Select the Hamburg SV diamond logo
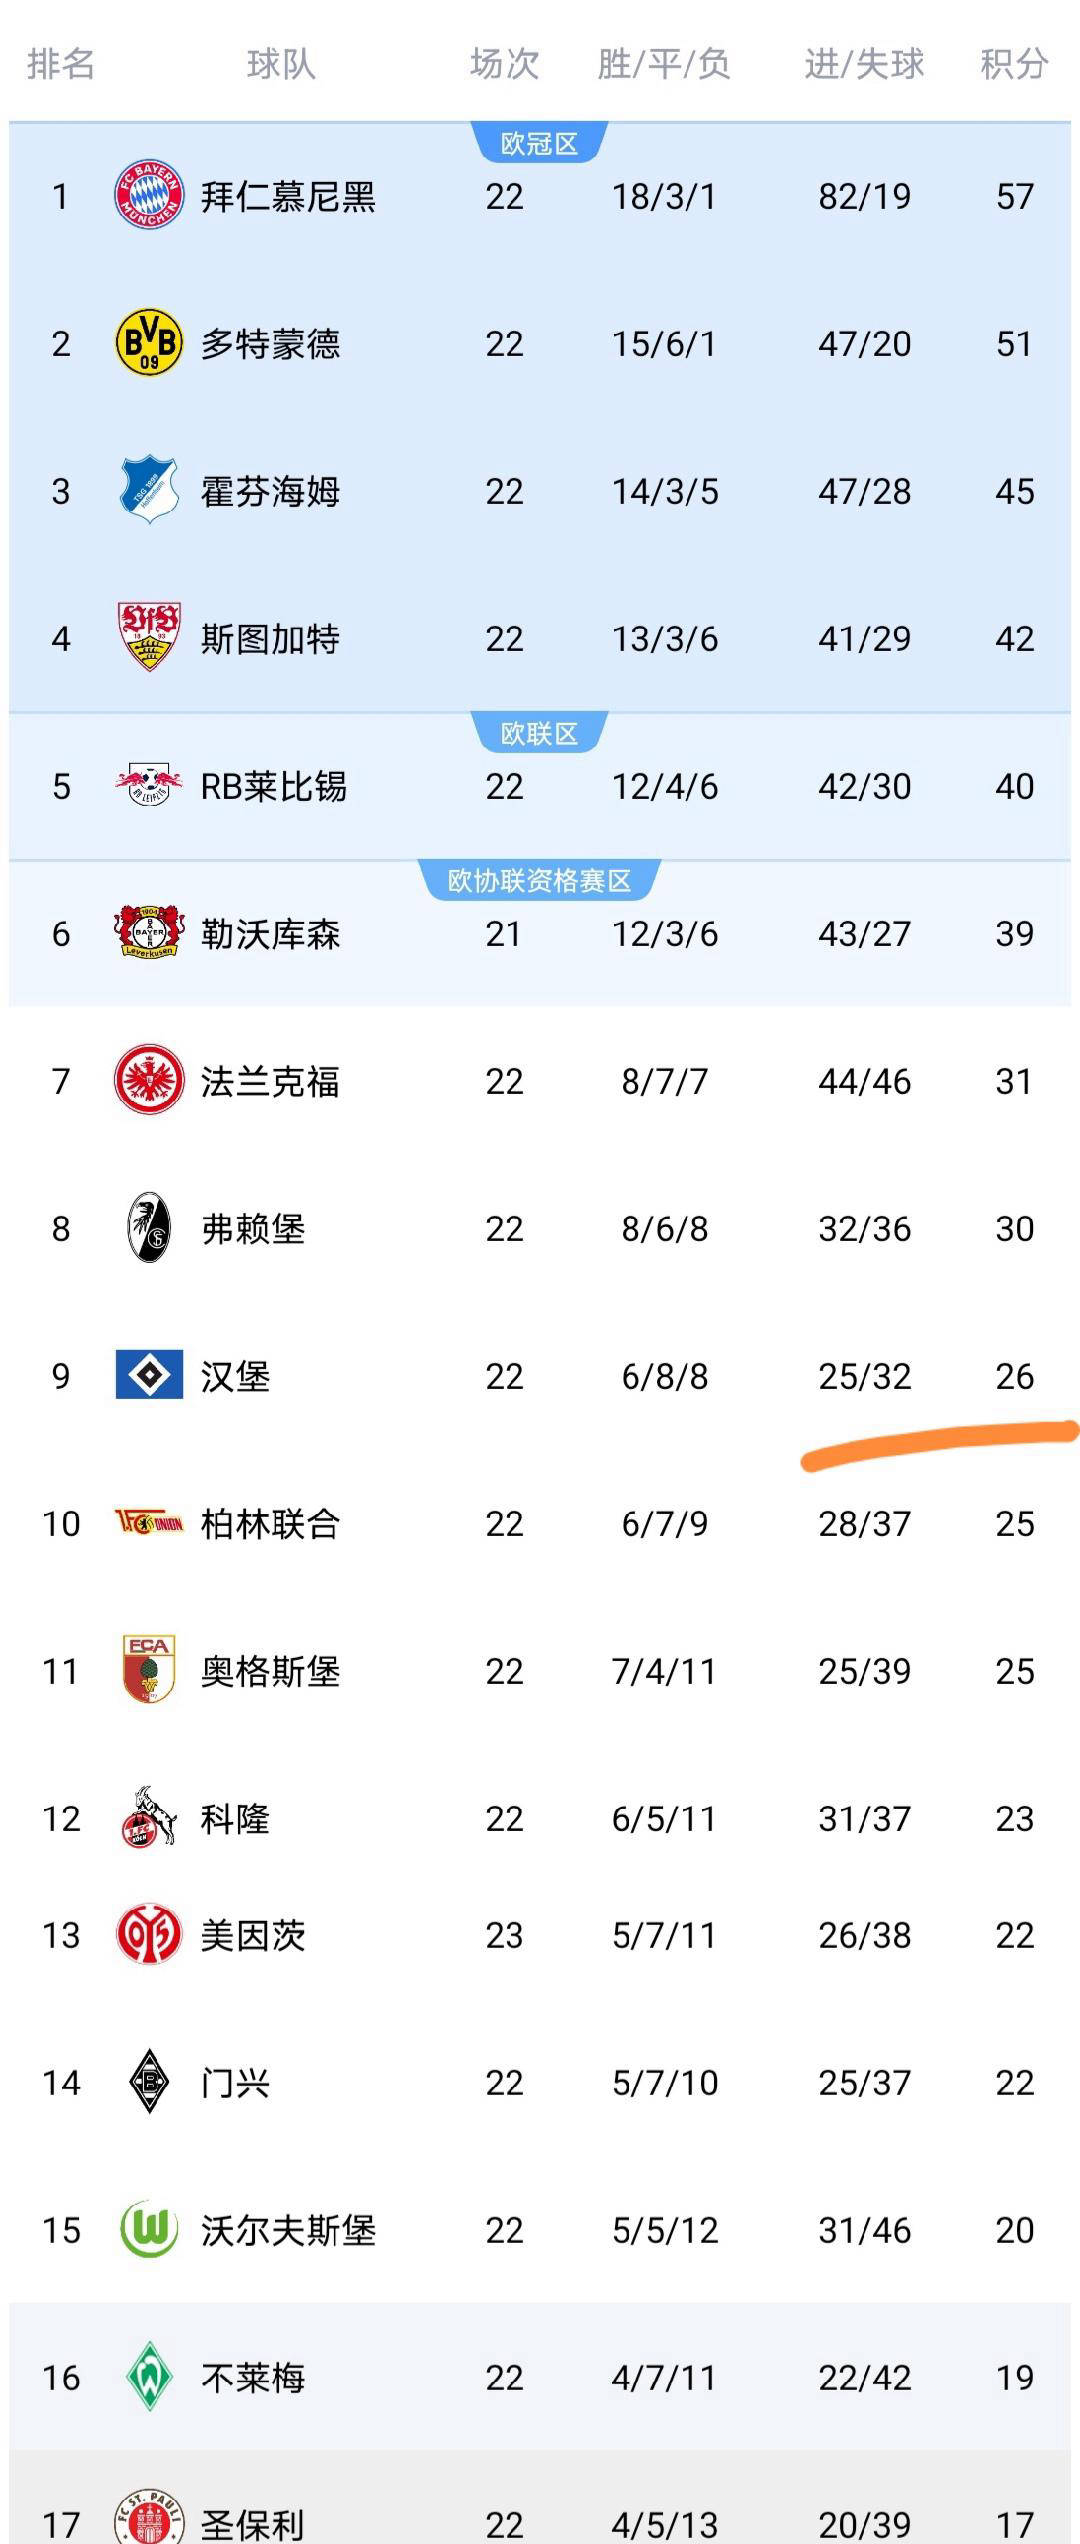This screenshot has height=2544, width=1080. coord(149,1375)
